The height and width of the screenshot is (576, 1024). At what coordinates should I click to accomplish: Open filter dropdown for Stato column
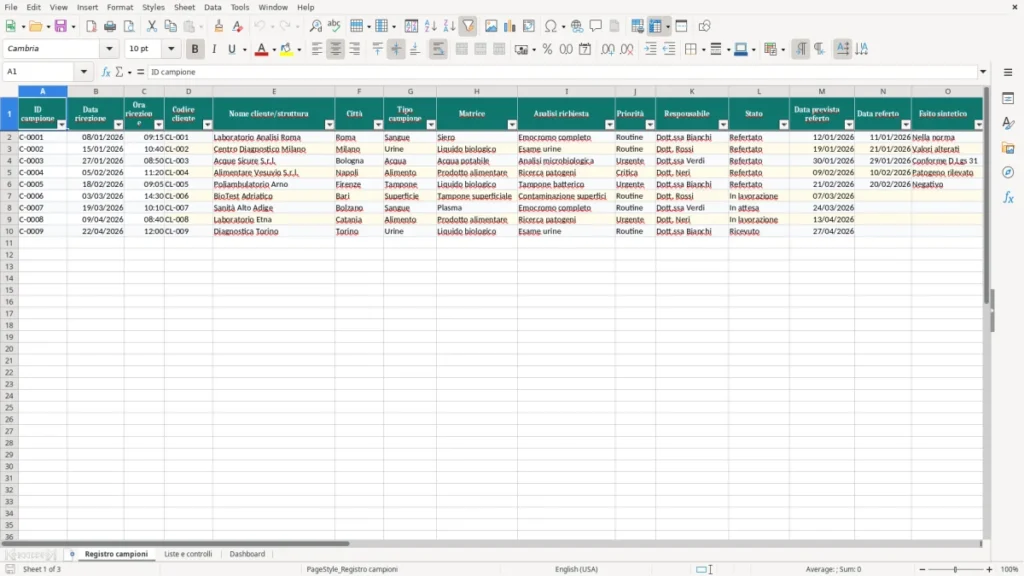[784, 125]
